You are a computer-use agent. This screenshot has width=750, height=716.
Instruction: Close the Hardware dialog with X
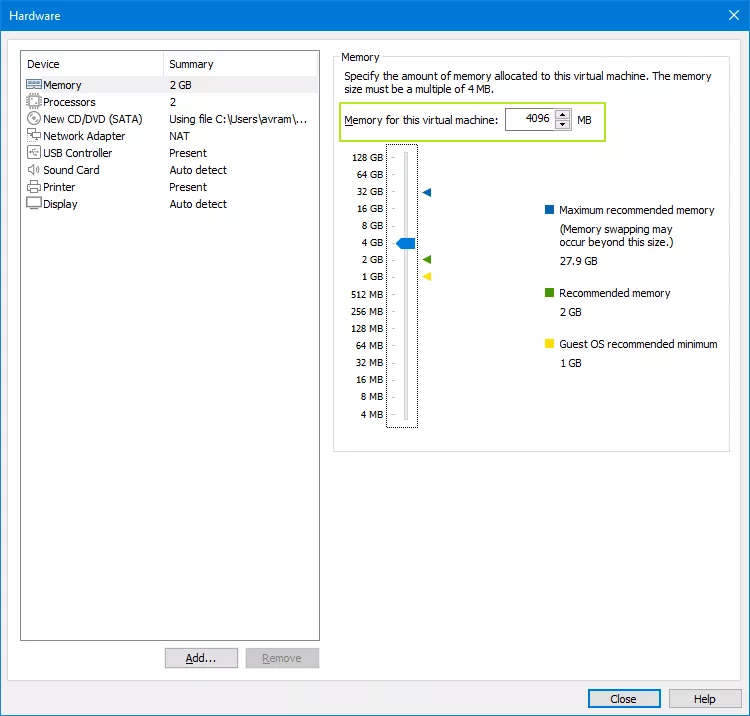click(x=734, y=15)
